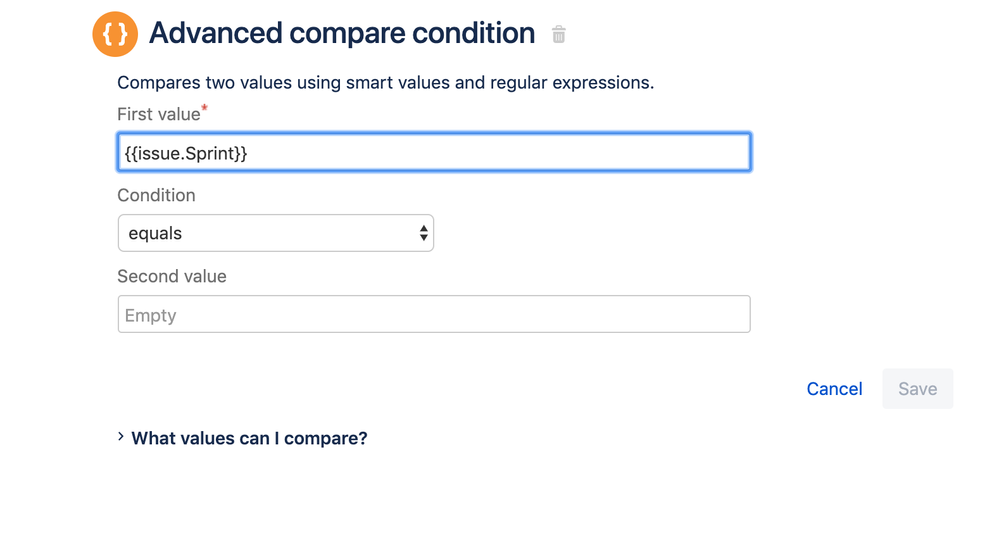Click the Second value label

point(172,276)
